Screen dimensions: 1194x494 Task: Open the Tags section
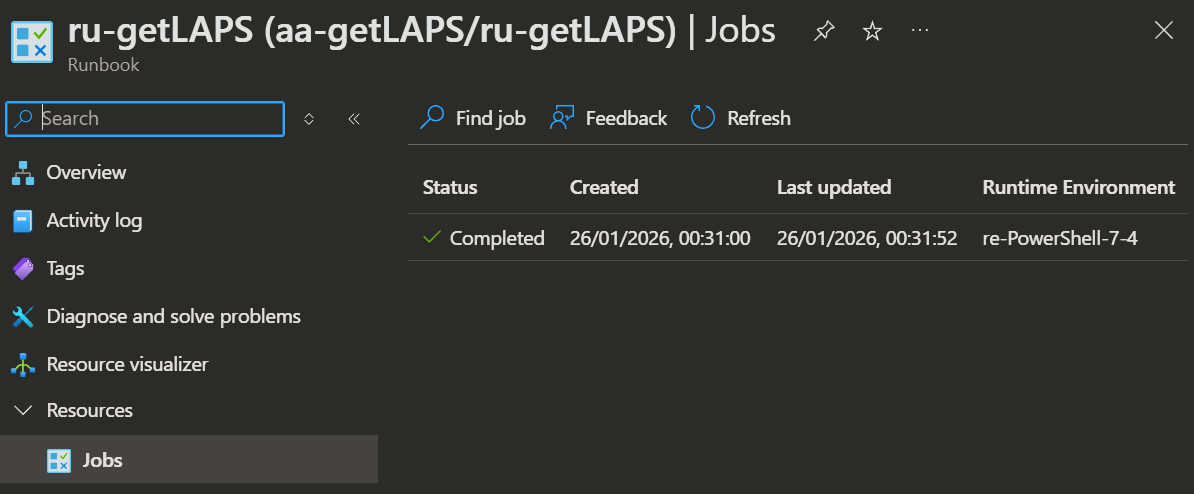(65, 268)
